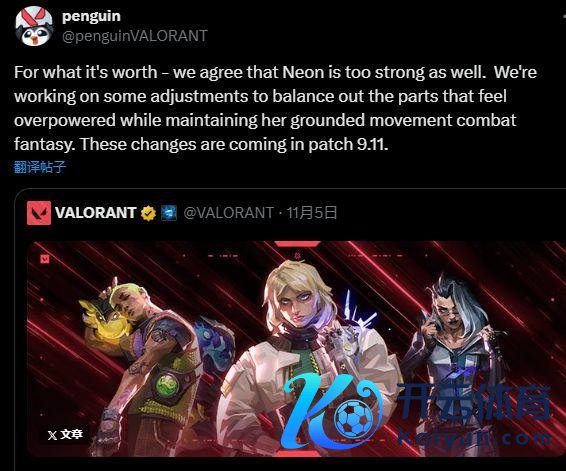
Task: Click the 翻译帖子 translate post link
Action: click(40, 167)
